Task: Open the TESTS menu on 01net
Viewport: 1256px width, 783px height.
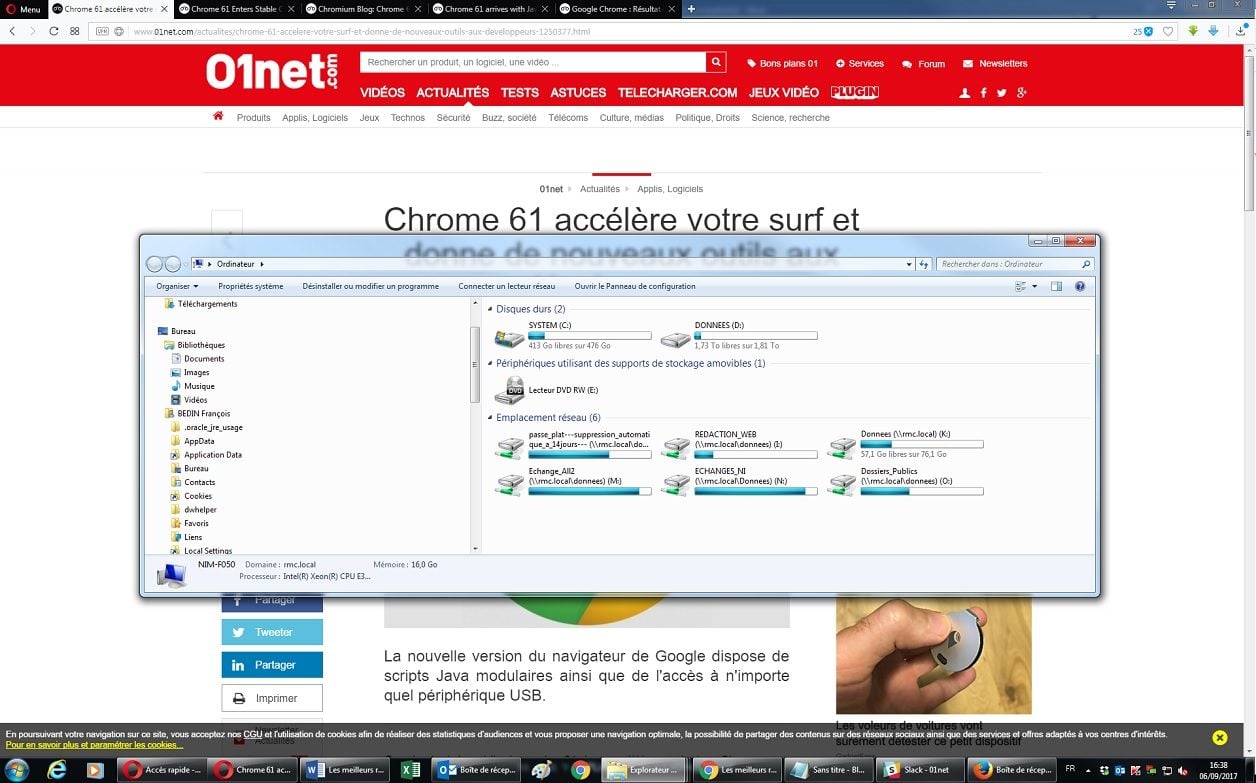Action: tap(520, 92)
